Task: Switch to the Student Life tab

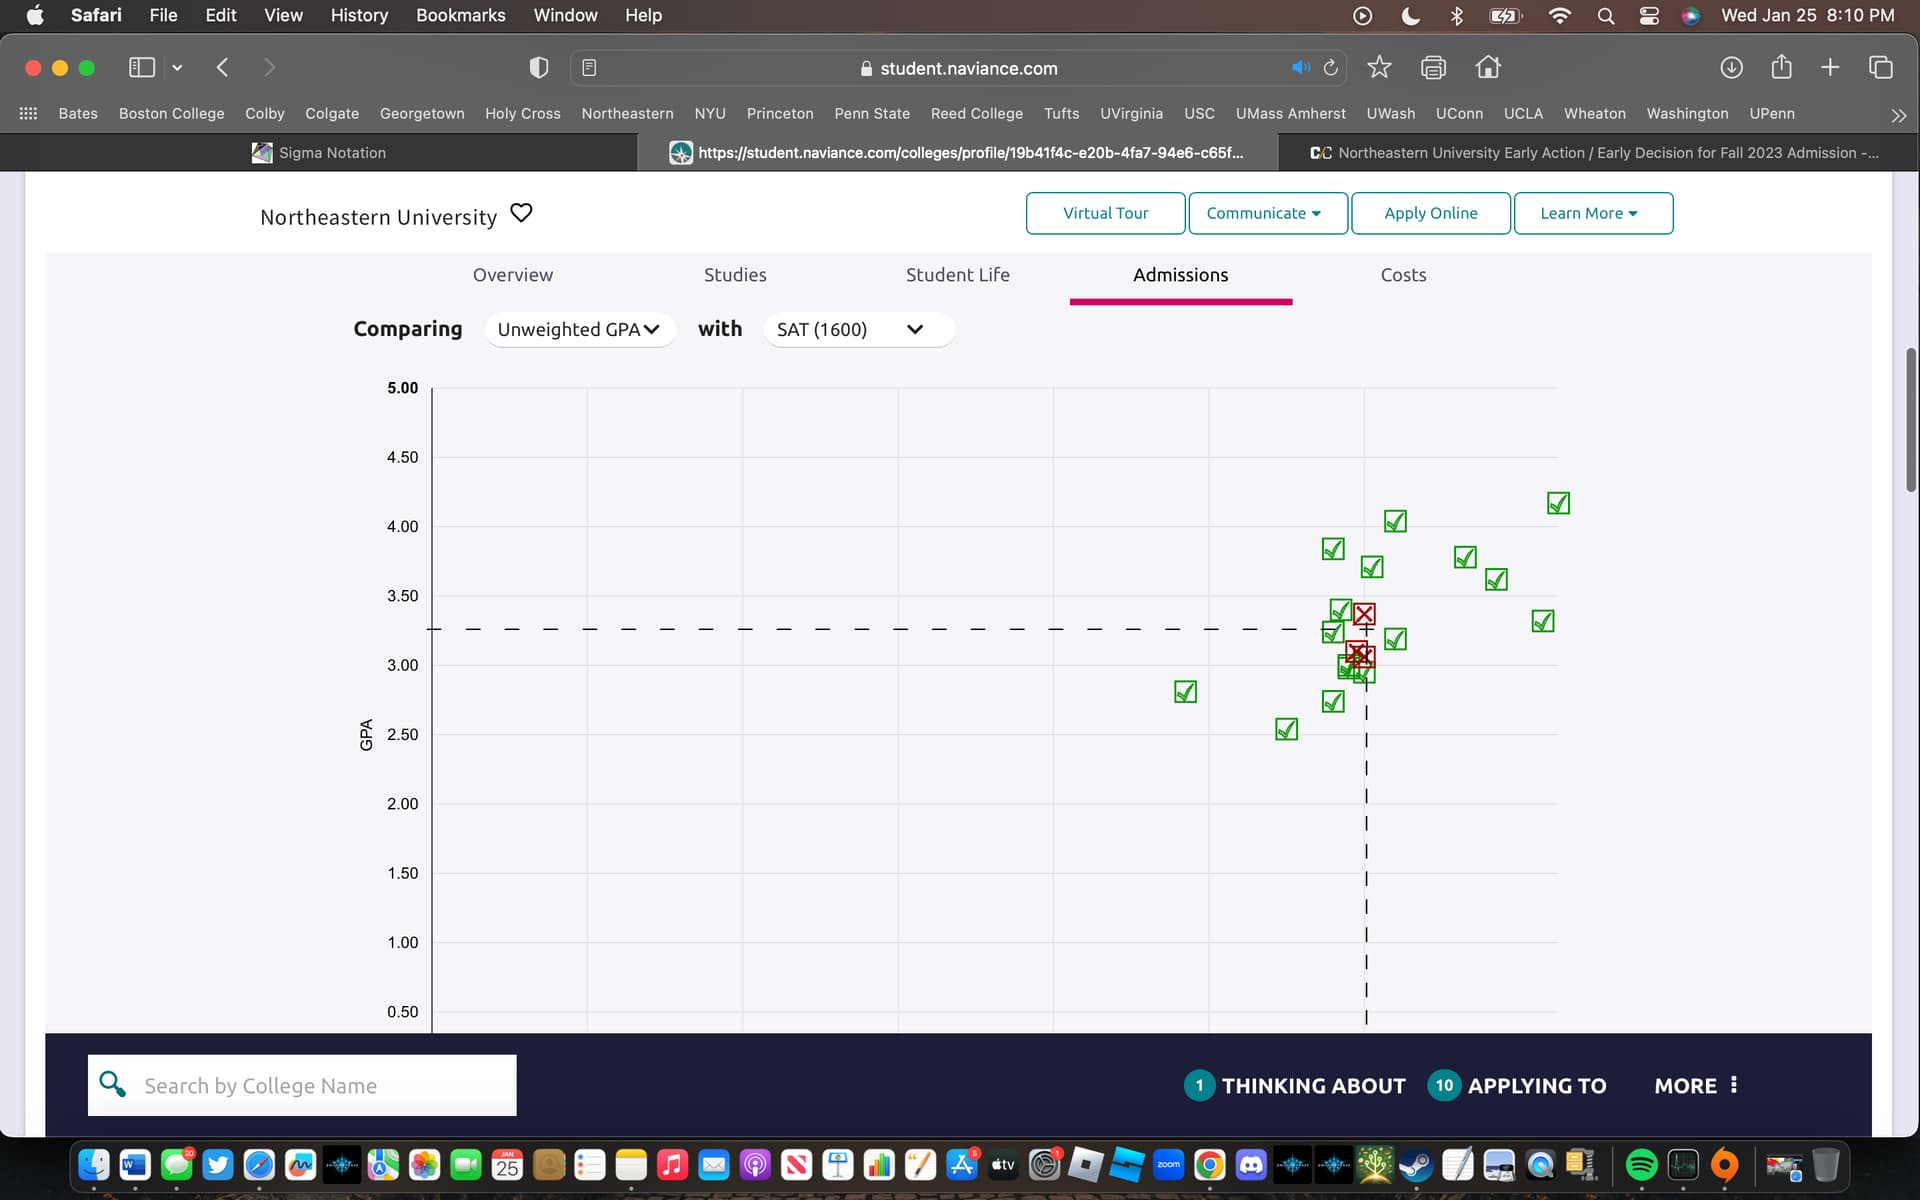Action: [x=957, y=275]
